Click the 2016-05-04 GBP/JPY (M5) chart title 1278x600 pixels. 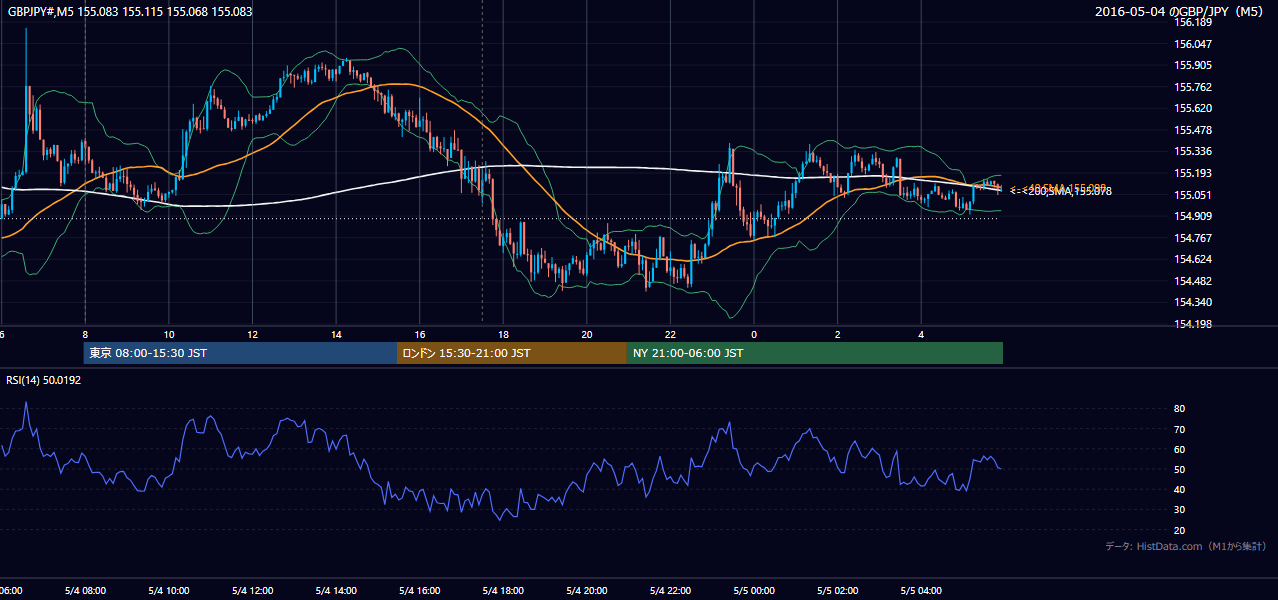click(1181, 12)
